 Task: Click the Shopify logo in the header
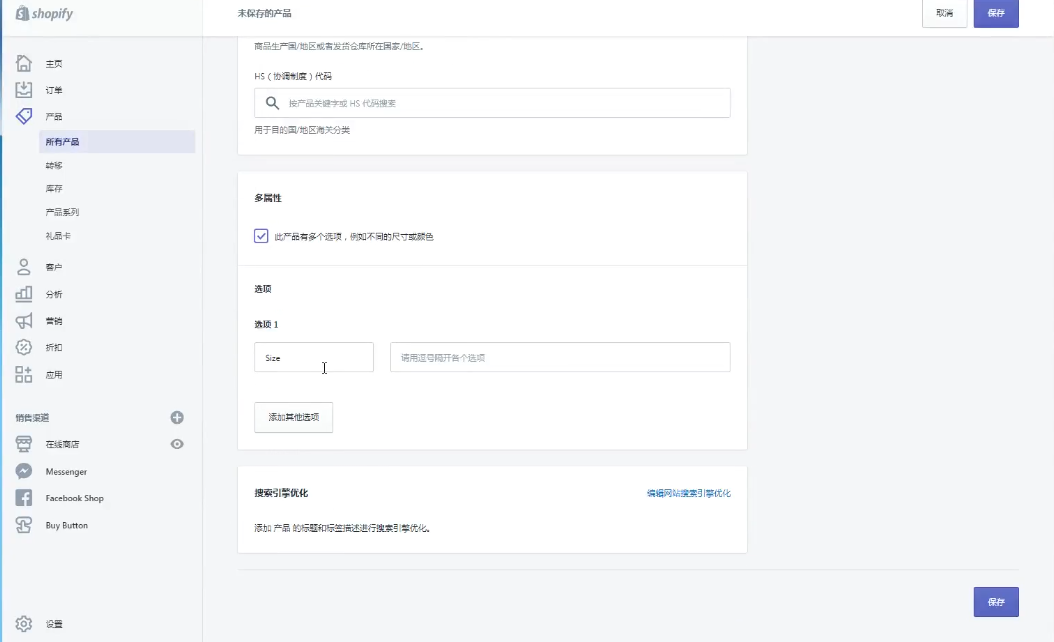pyautogui.click(x=44, y=14)
